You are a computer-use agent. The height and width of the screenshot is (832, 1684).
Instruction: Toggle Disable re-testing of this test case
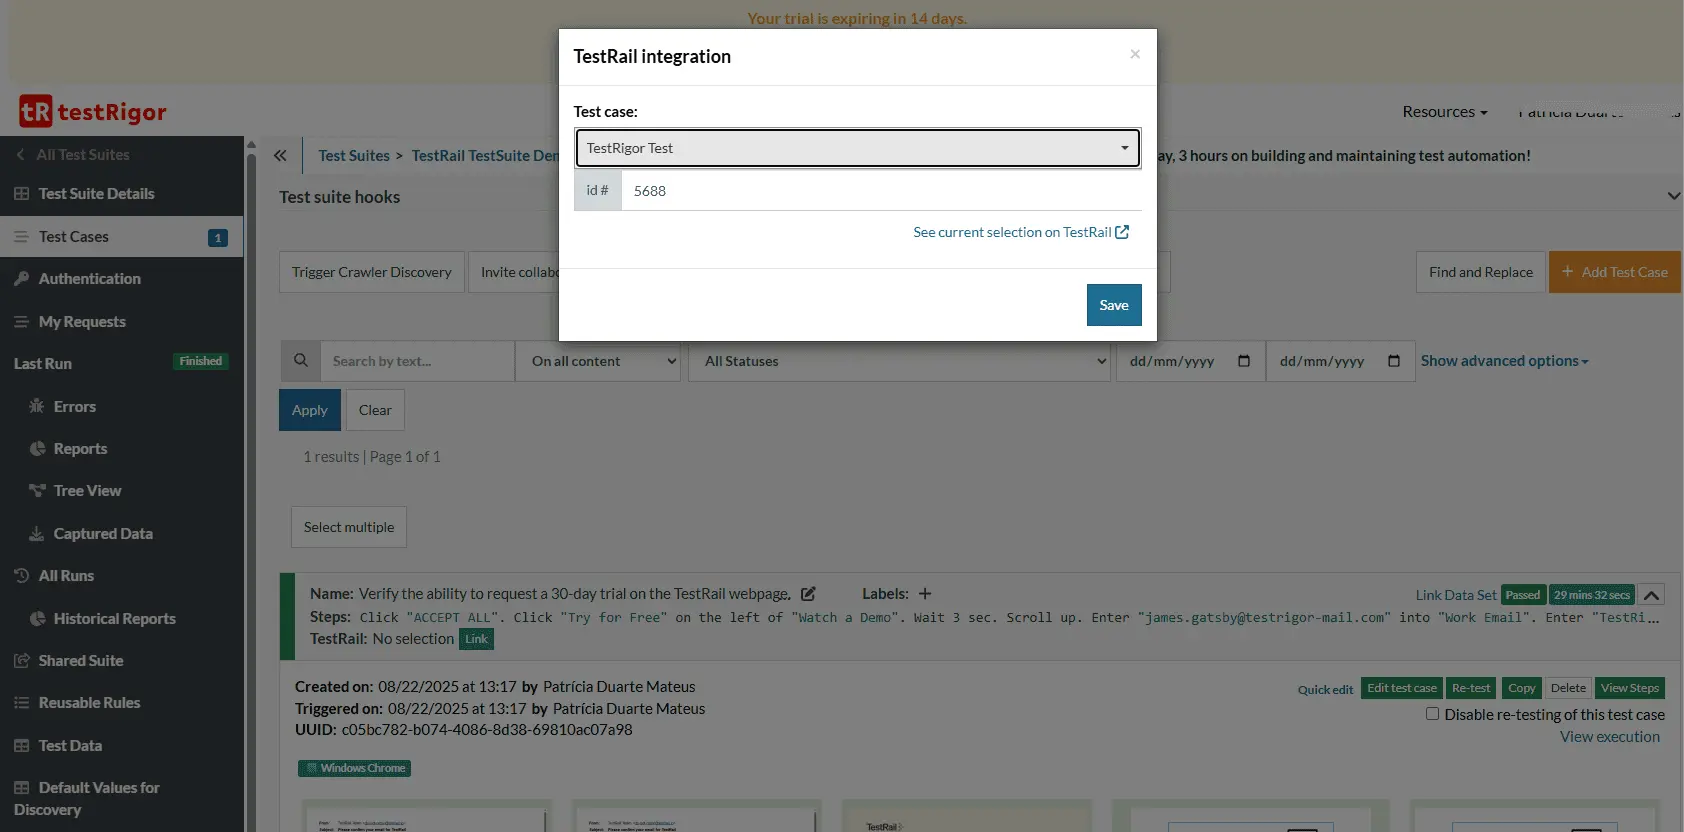point(1432,714)
